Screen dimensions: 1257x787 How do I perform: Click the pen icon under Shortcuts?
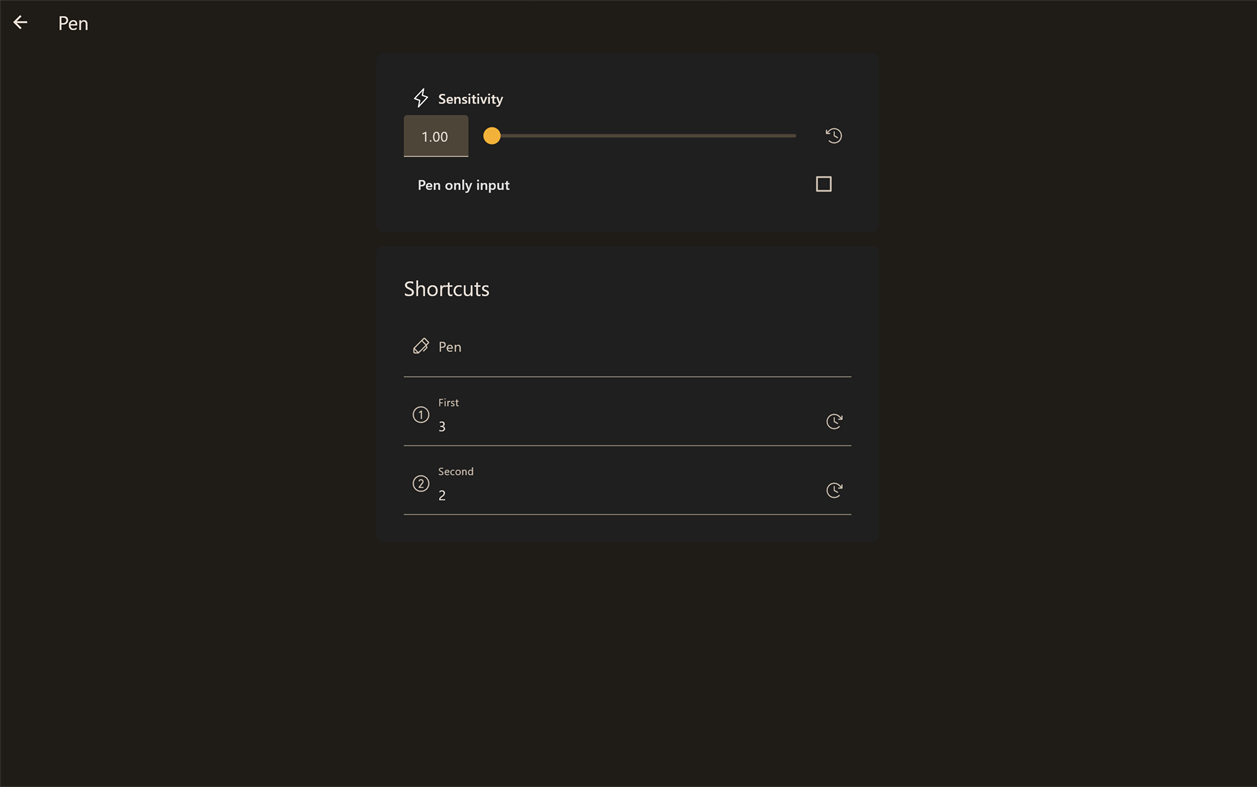click(421, 345)
